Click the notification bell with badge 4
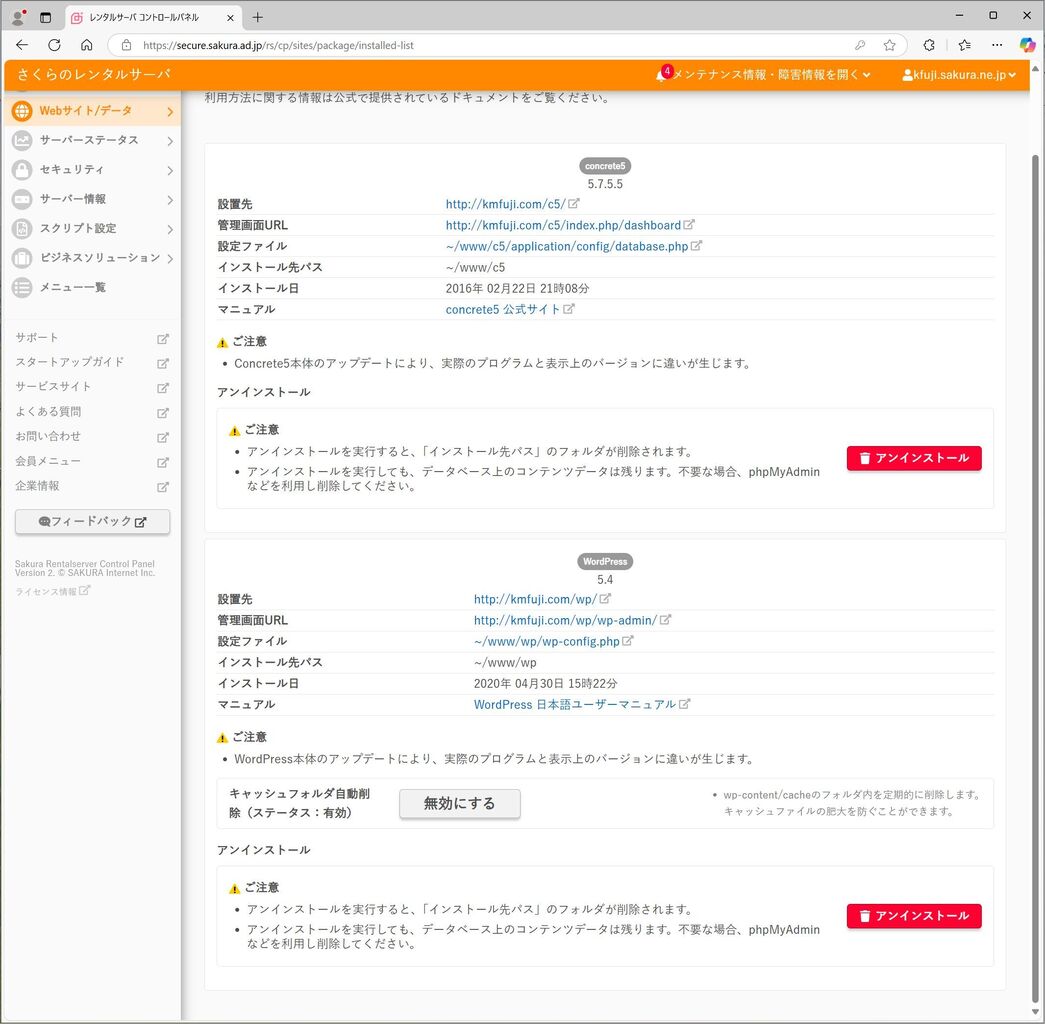Viewport: 1045px width, 1024px height. tap(662, 74)
